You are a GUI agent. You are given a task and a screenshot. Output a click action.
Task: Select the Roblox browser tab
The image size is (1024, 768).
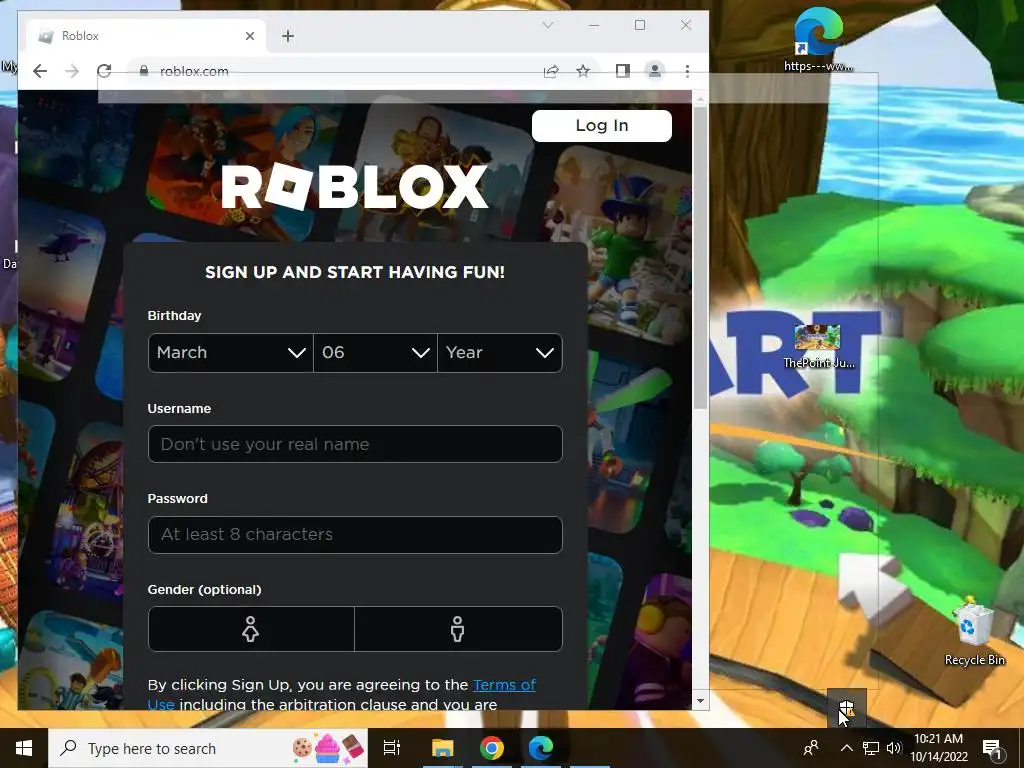tap(146, 36)
